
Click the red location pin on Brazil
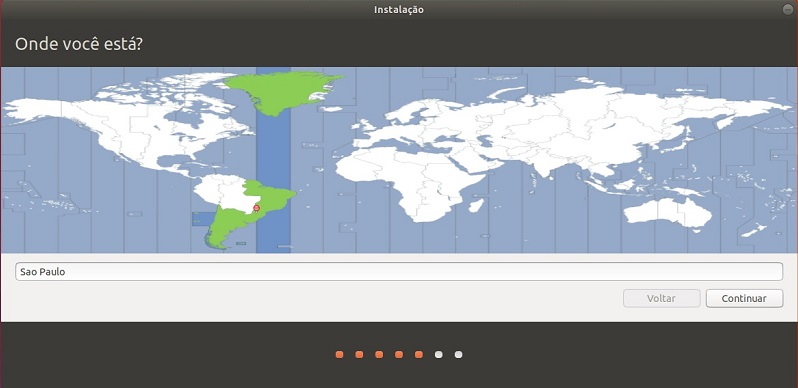(x=256, y=208)
